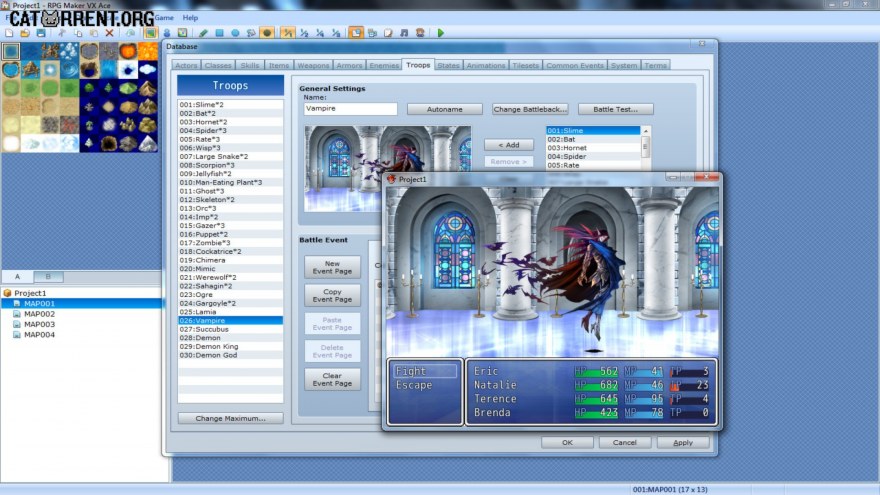The width and height of the screenshot is (880, 495).
Task: Switch to the Skills tab
Action: click(x=250, y=66)
